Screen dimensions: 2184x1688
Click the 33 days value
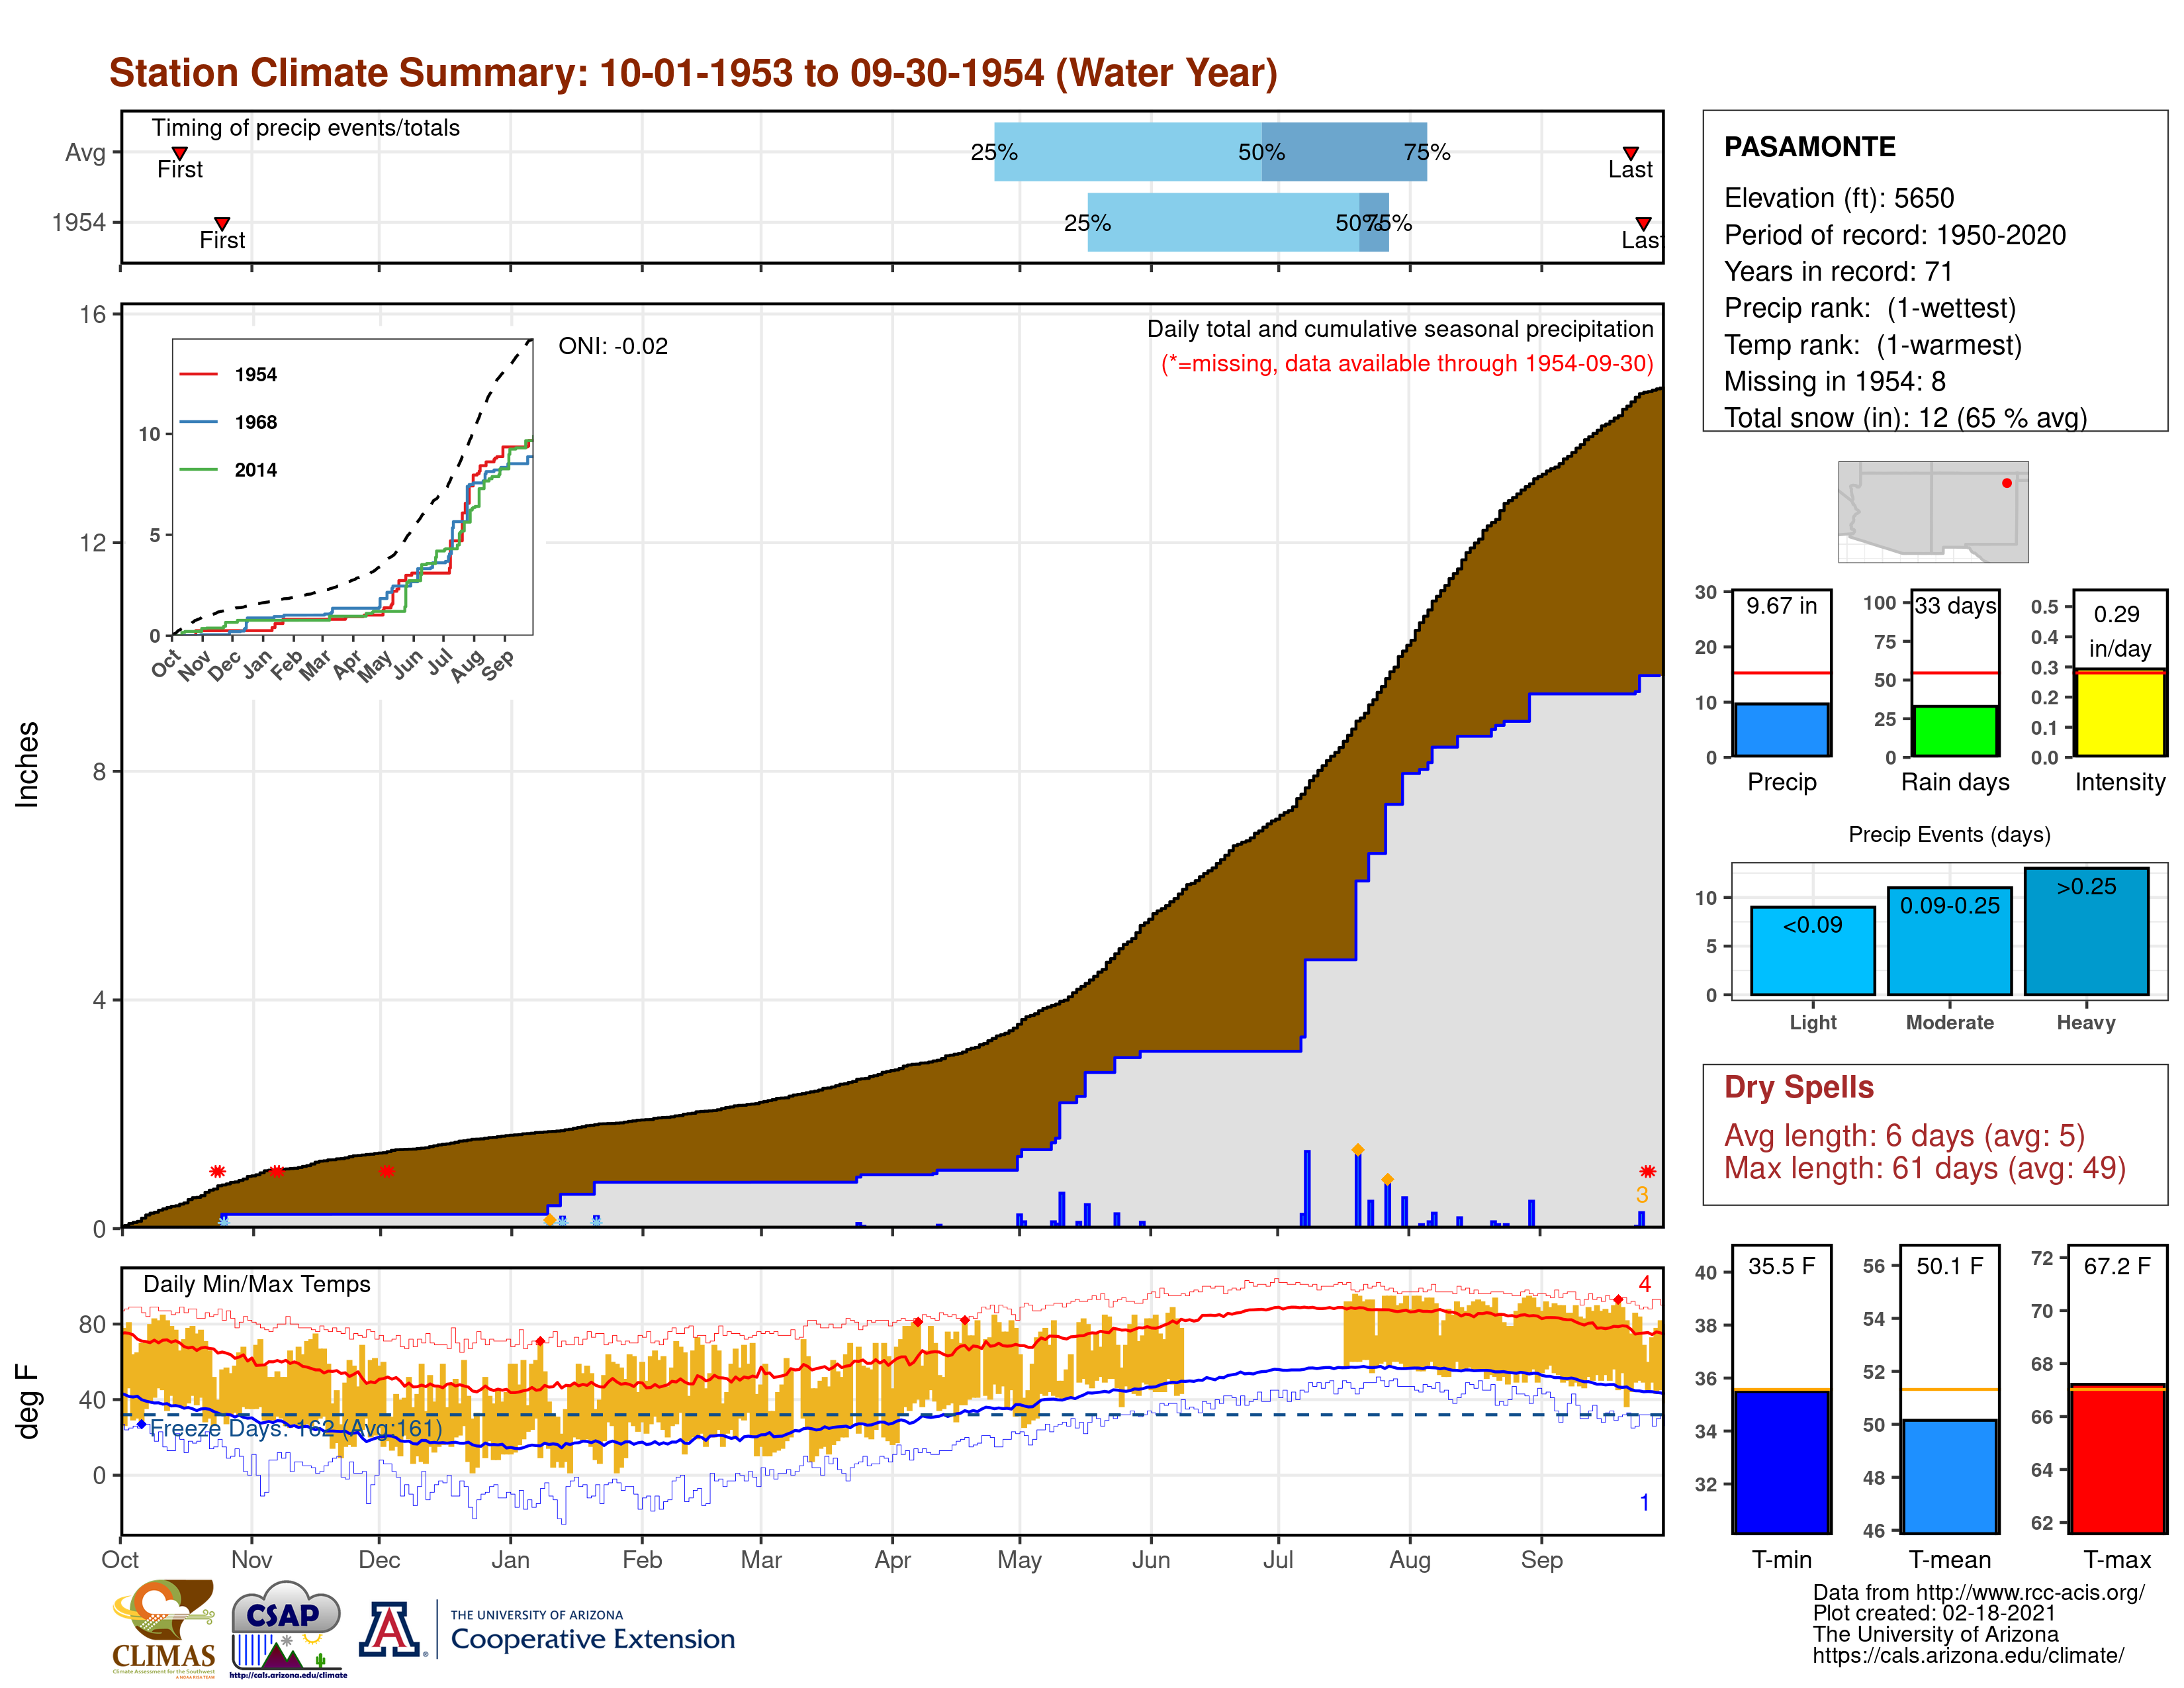[x=1955, y=605]
